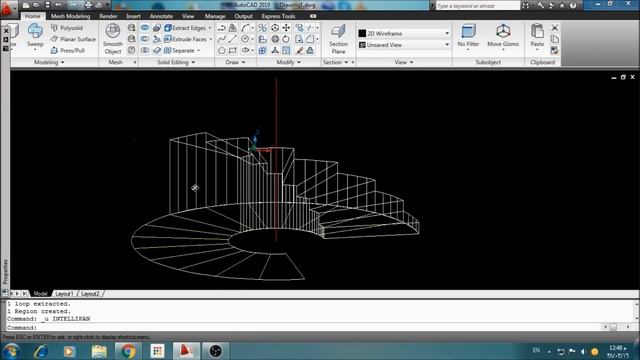This screenshot has height=360, width=640.
Task: Open the Manage ribbon tab
Action: tap(215, 16)
